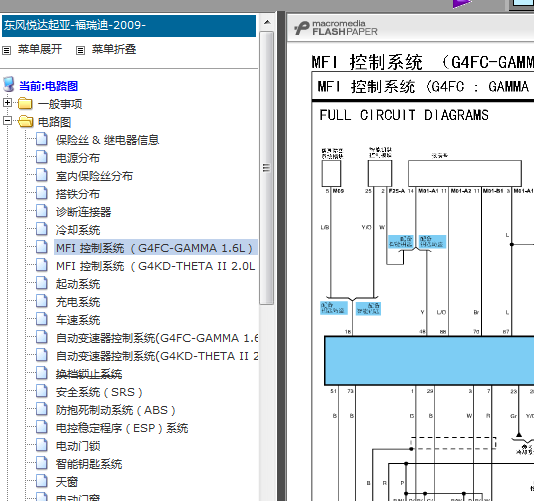Click the computer icon beside 当前:电路图
534x501 pixels.
(9, 84)
